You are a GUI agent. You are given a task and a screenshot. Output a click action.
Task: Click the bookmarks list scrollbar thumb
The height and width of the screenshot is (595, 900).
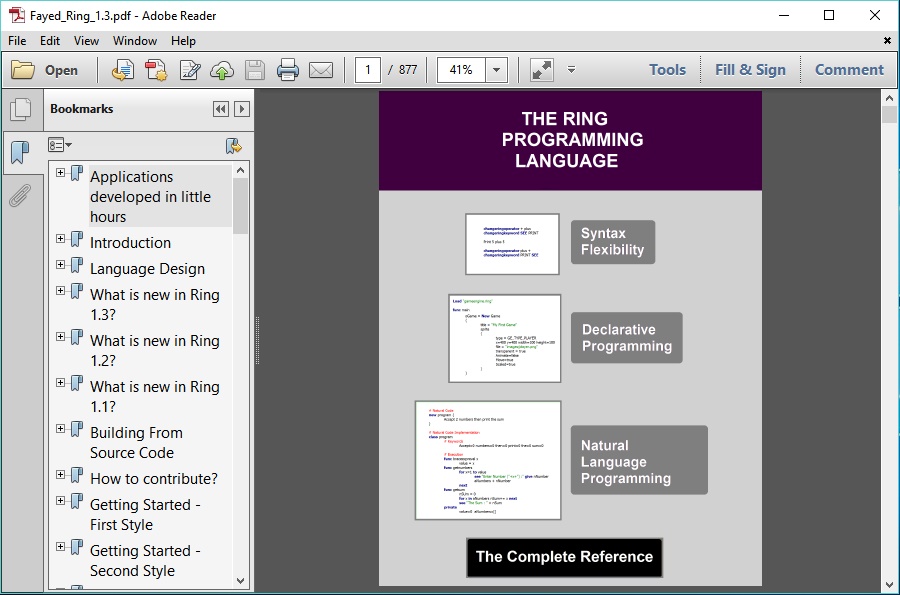coord(240,205)
